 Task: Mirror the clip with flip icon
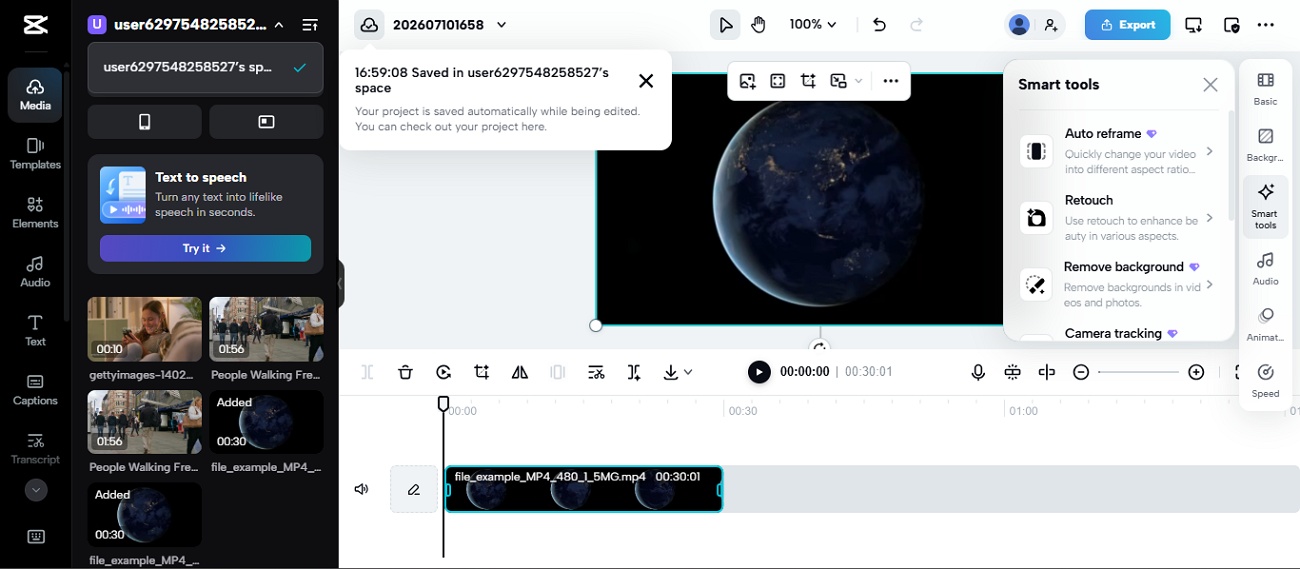pos(520,372)
